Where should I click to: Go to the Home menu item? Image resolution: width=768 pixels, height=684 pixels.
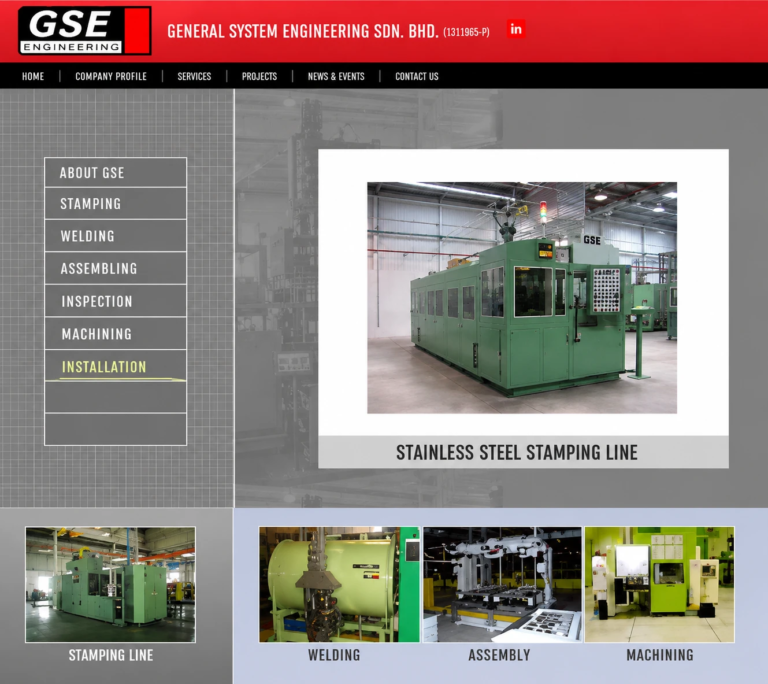coord(33,76)
